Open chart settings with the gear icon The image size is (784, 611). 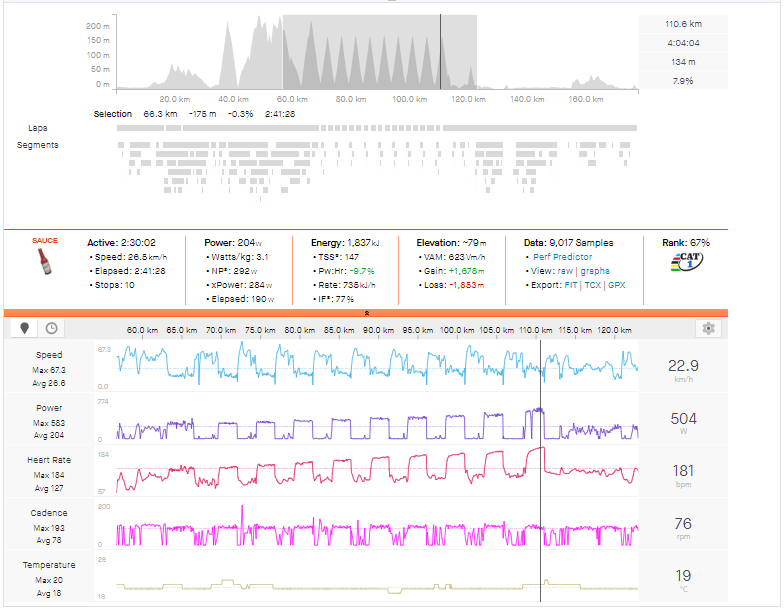pyautogui.click(x=708, y=328)
